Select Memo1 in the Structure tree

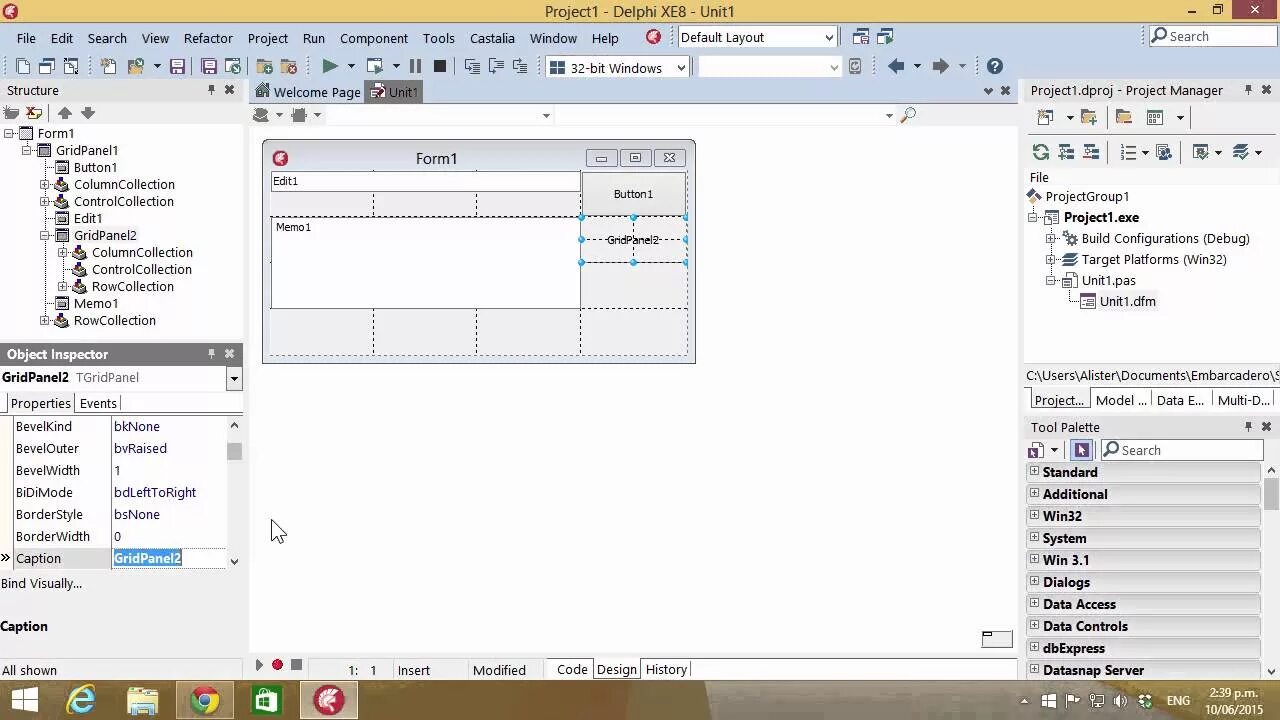point(96,303)
